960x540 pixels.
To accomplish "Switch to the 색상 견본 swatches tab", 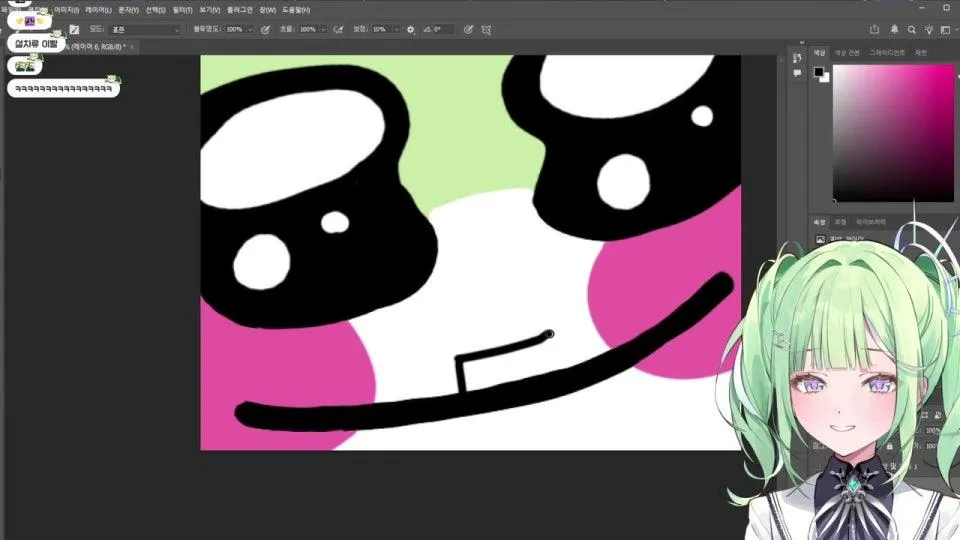I will pos(847,53).
